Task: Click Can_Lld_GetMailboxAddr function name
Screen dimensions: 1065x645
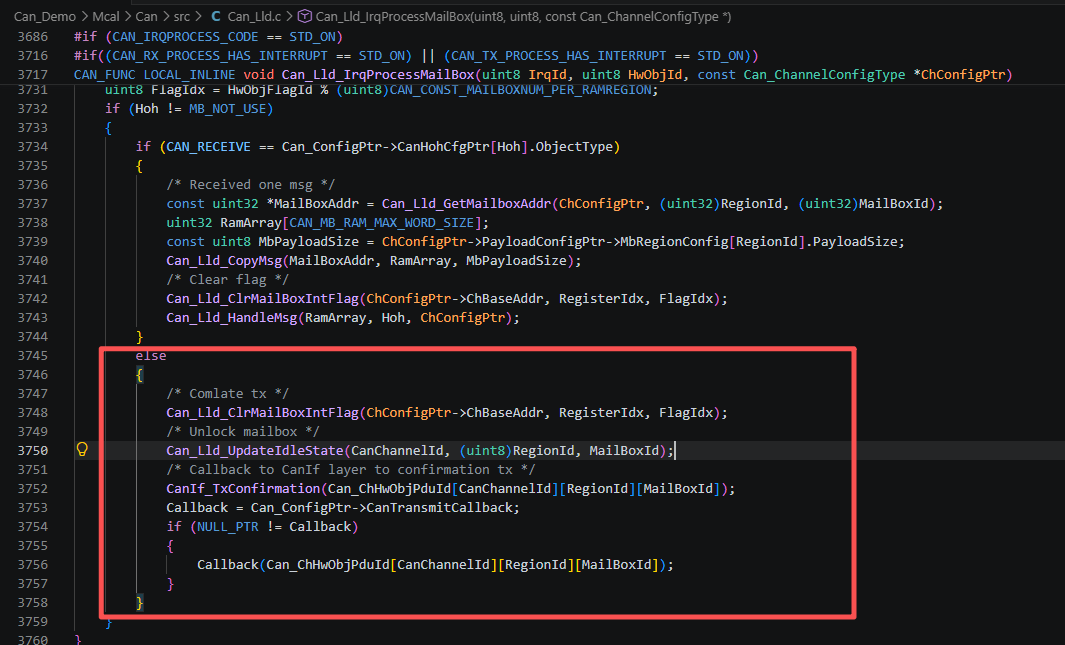Action: pyautogui.click(x=466, y=203)
